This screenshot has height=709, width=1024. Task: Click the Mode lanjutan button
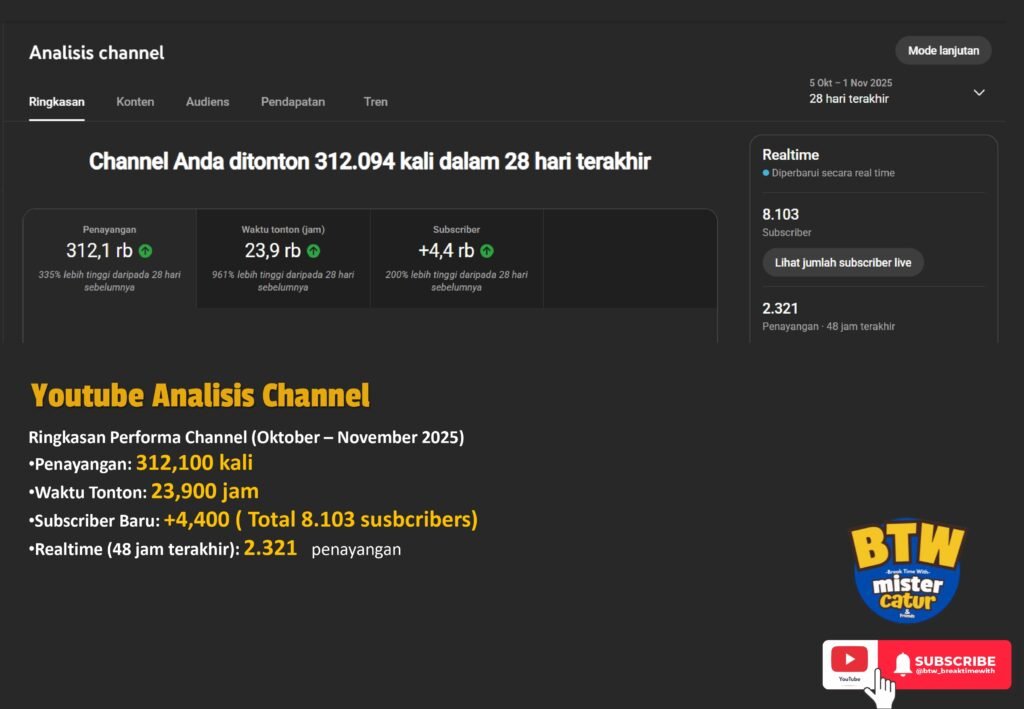(x=943, y=51)
